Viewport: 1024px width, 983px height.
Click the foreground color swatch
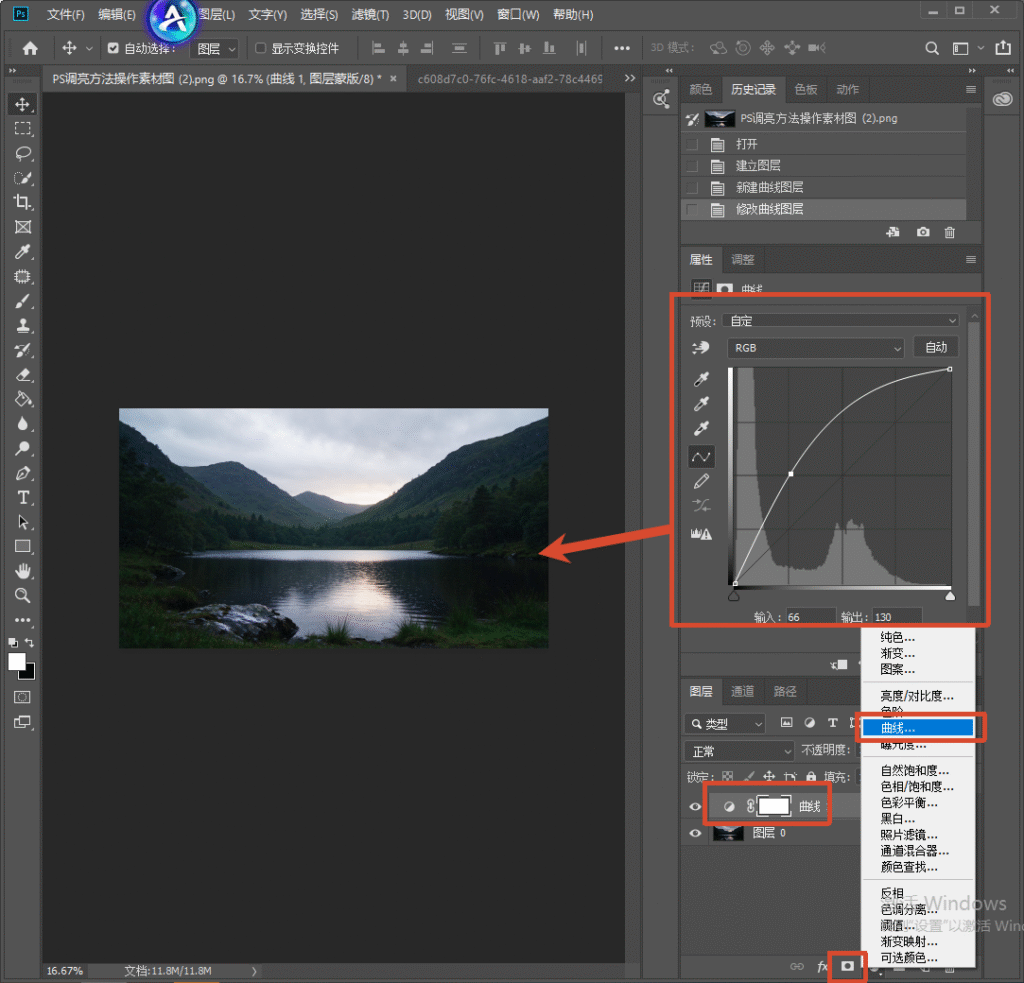coord(17,662)
